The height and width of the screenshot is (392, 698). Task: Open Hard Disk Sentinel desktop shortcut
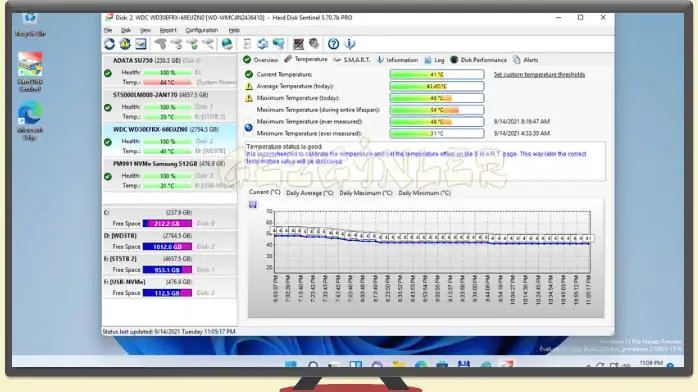tap(30, 72)
